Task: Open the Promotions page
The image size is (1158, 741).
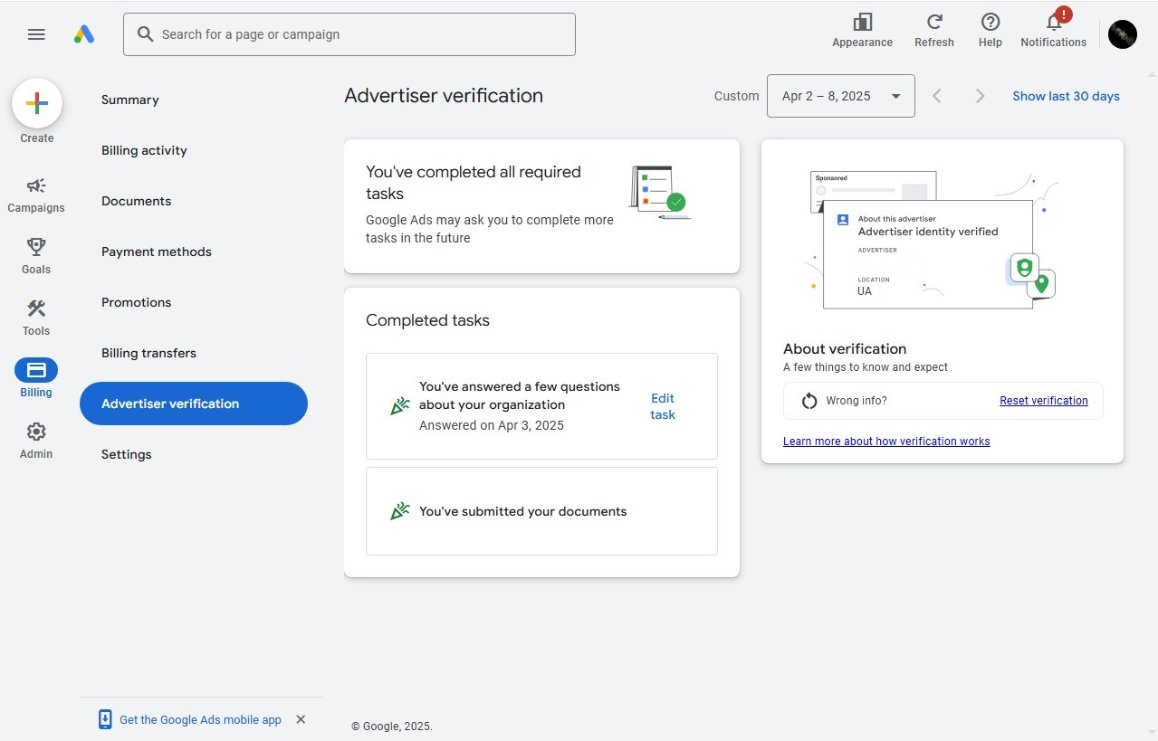Action: point(136,302)
